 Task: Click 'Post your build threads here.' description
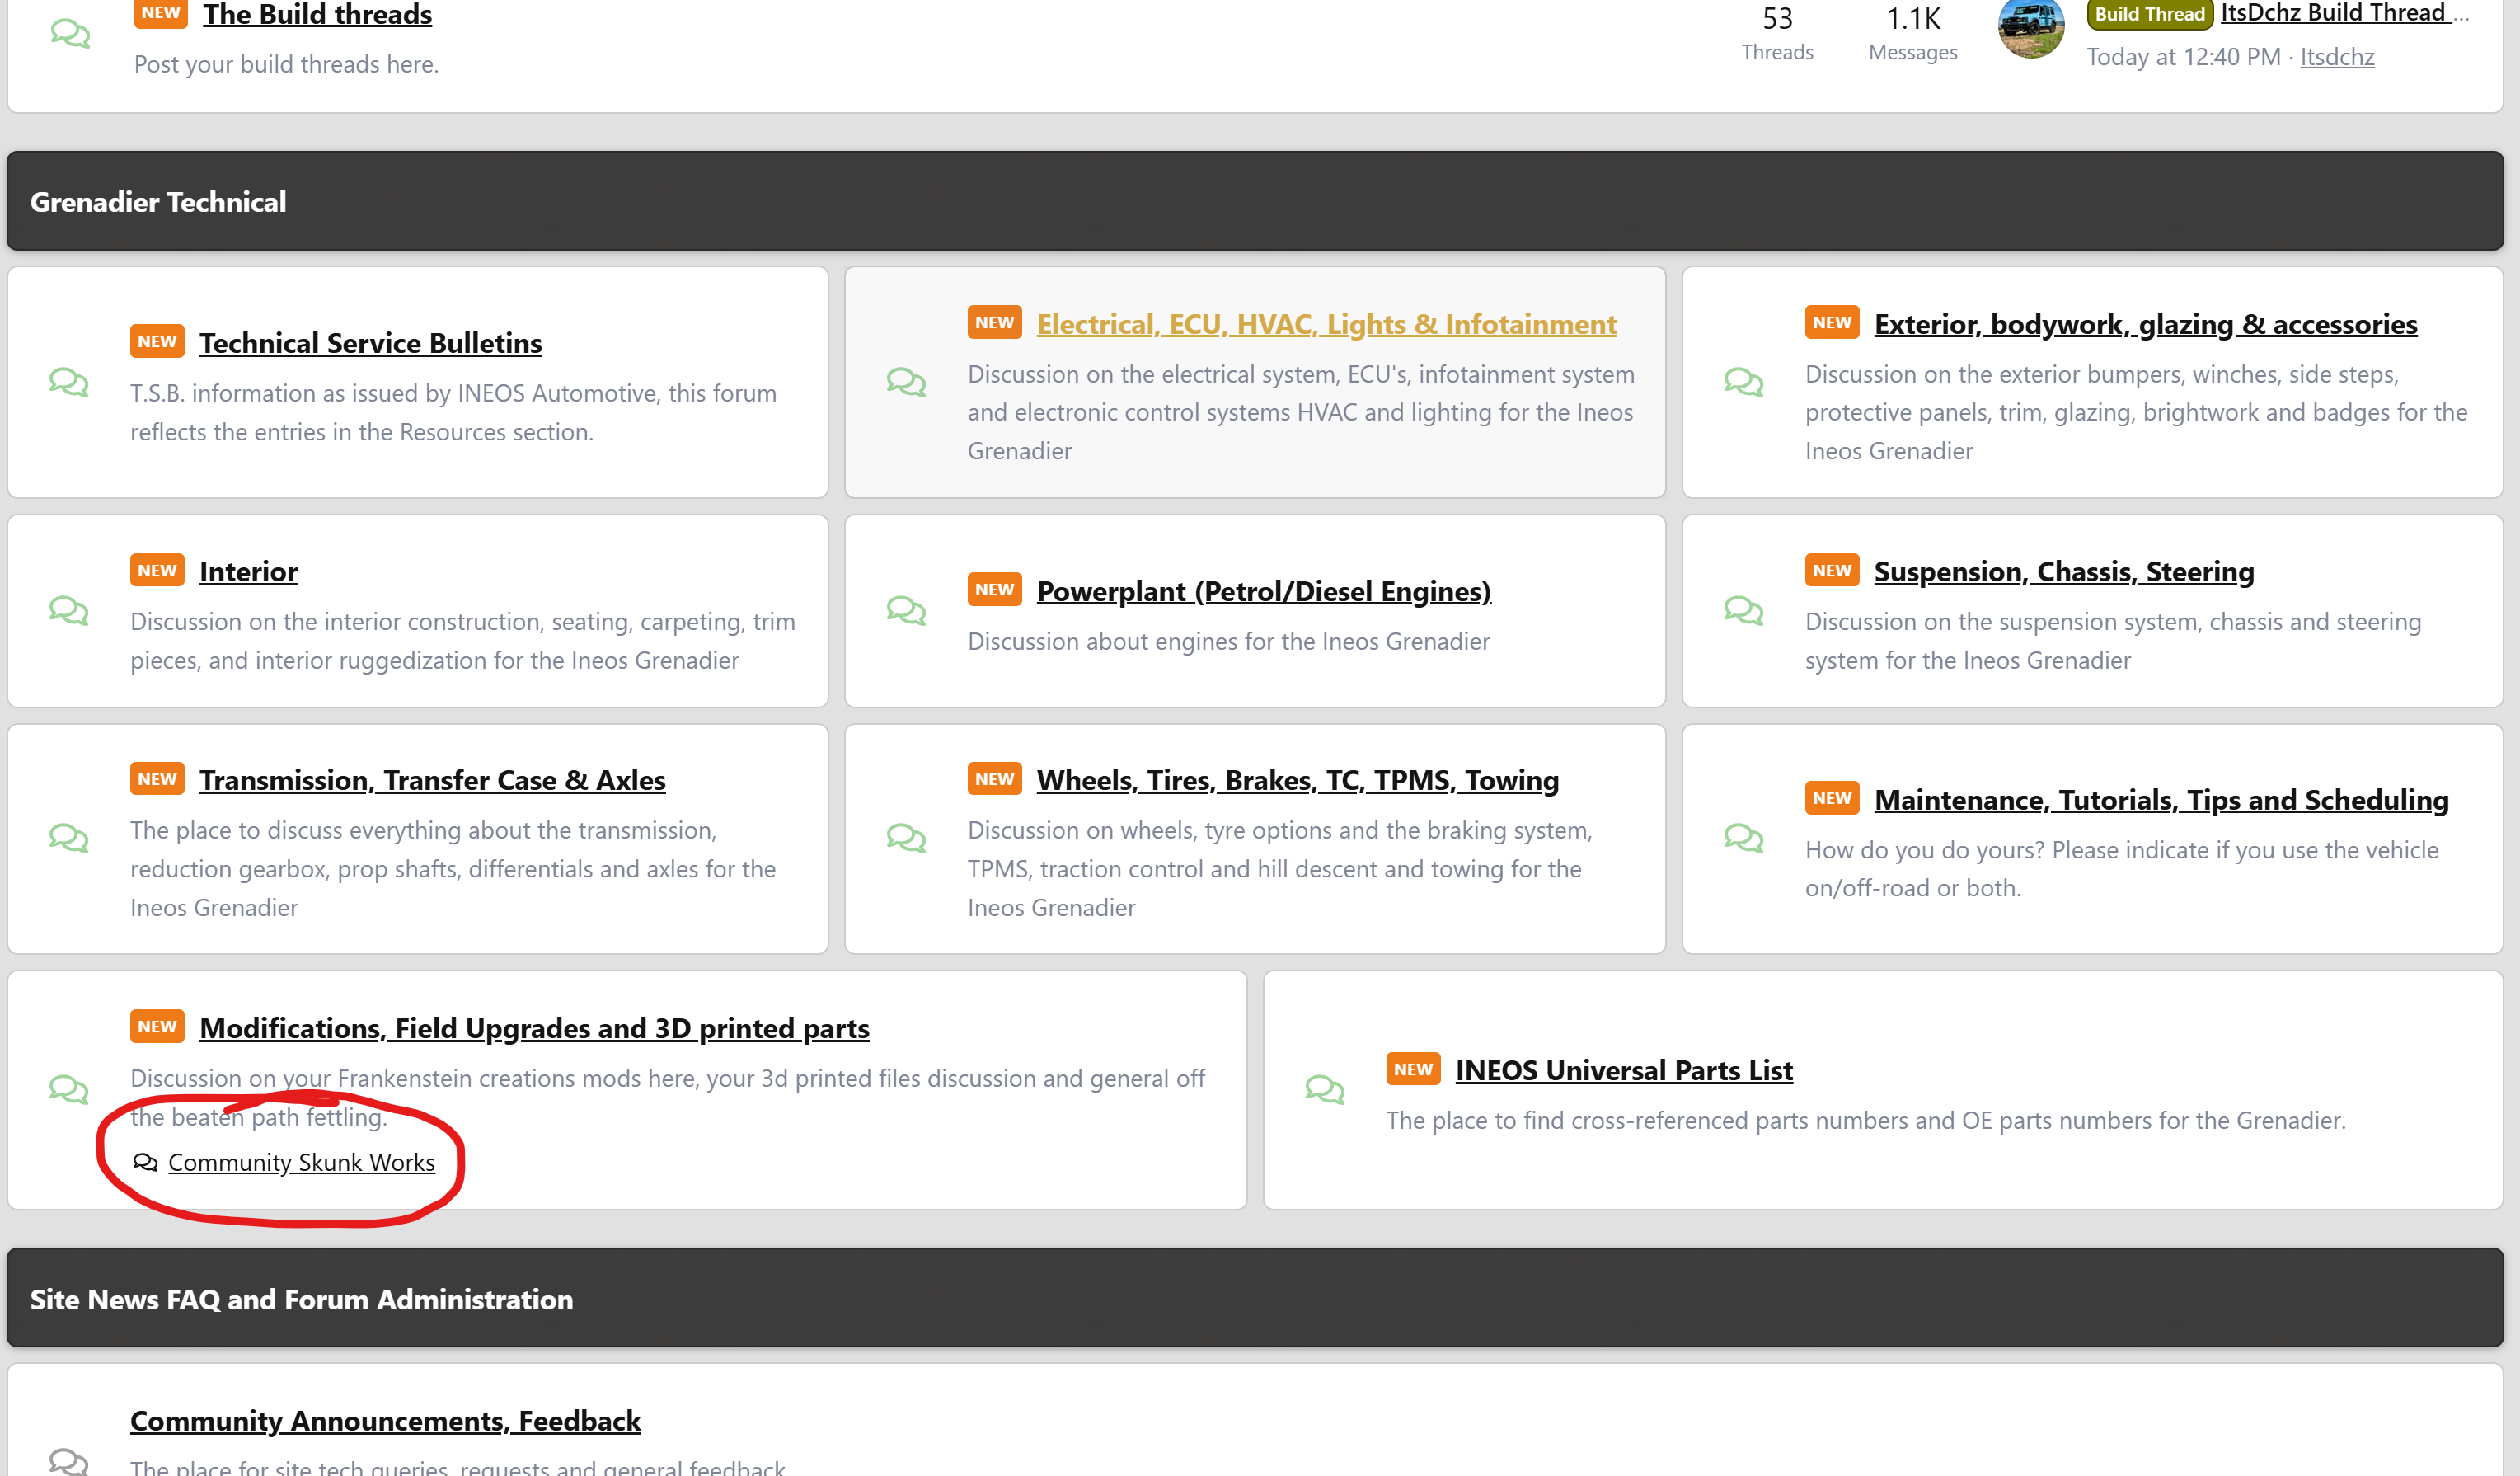coord(287,64)
